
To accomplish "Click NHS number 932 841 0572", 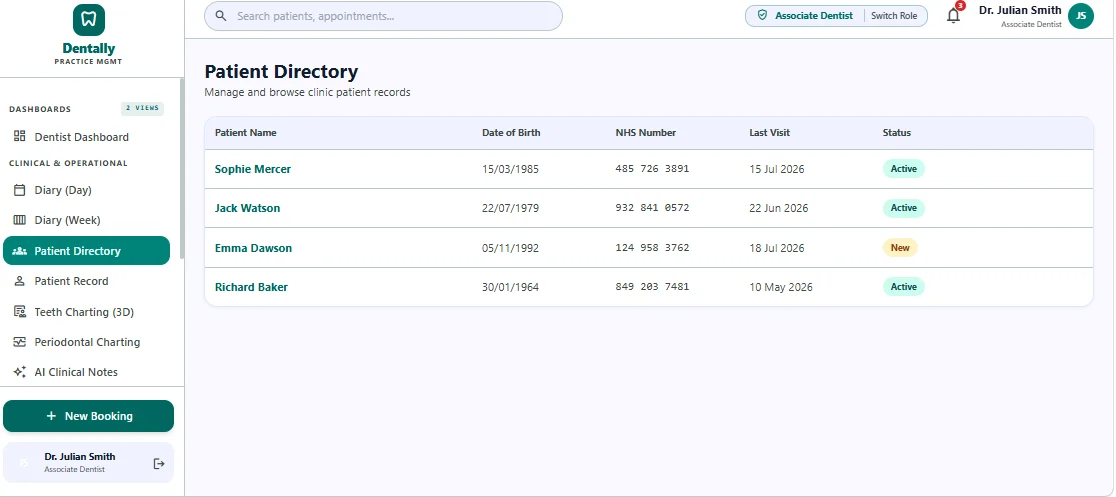I will point(652,208).
